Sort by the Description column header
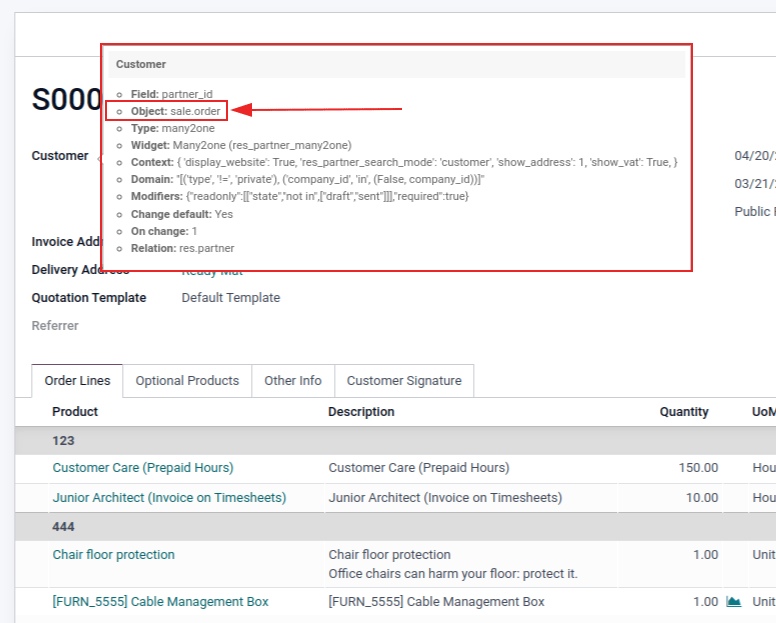The image size is (776, 623). click(x=361, y=412)
